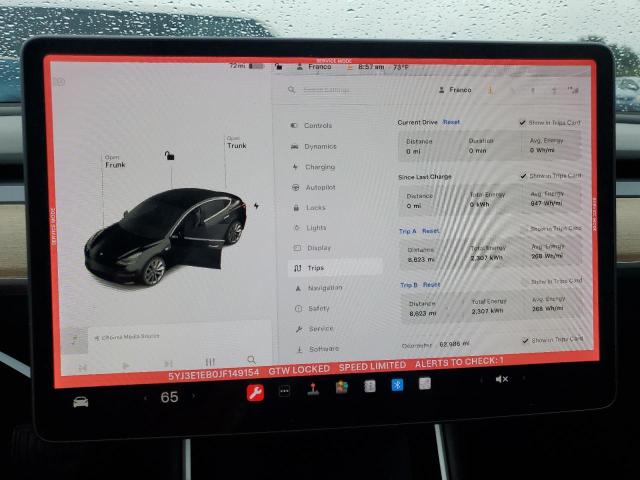This screenshot has width=640, height=480.
Task: Unmute the volume speaker icon
Action: [x=502, y=379]
